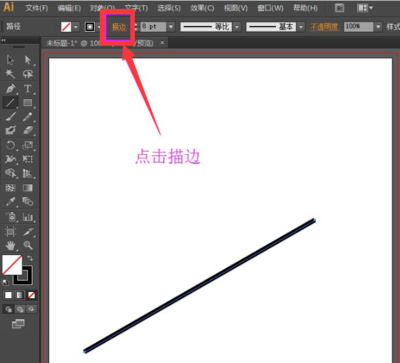This screenshot has height=363, width=400.
Task: Select the Lasso tool
Action: (x=28, y=74)
